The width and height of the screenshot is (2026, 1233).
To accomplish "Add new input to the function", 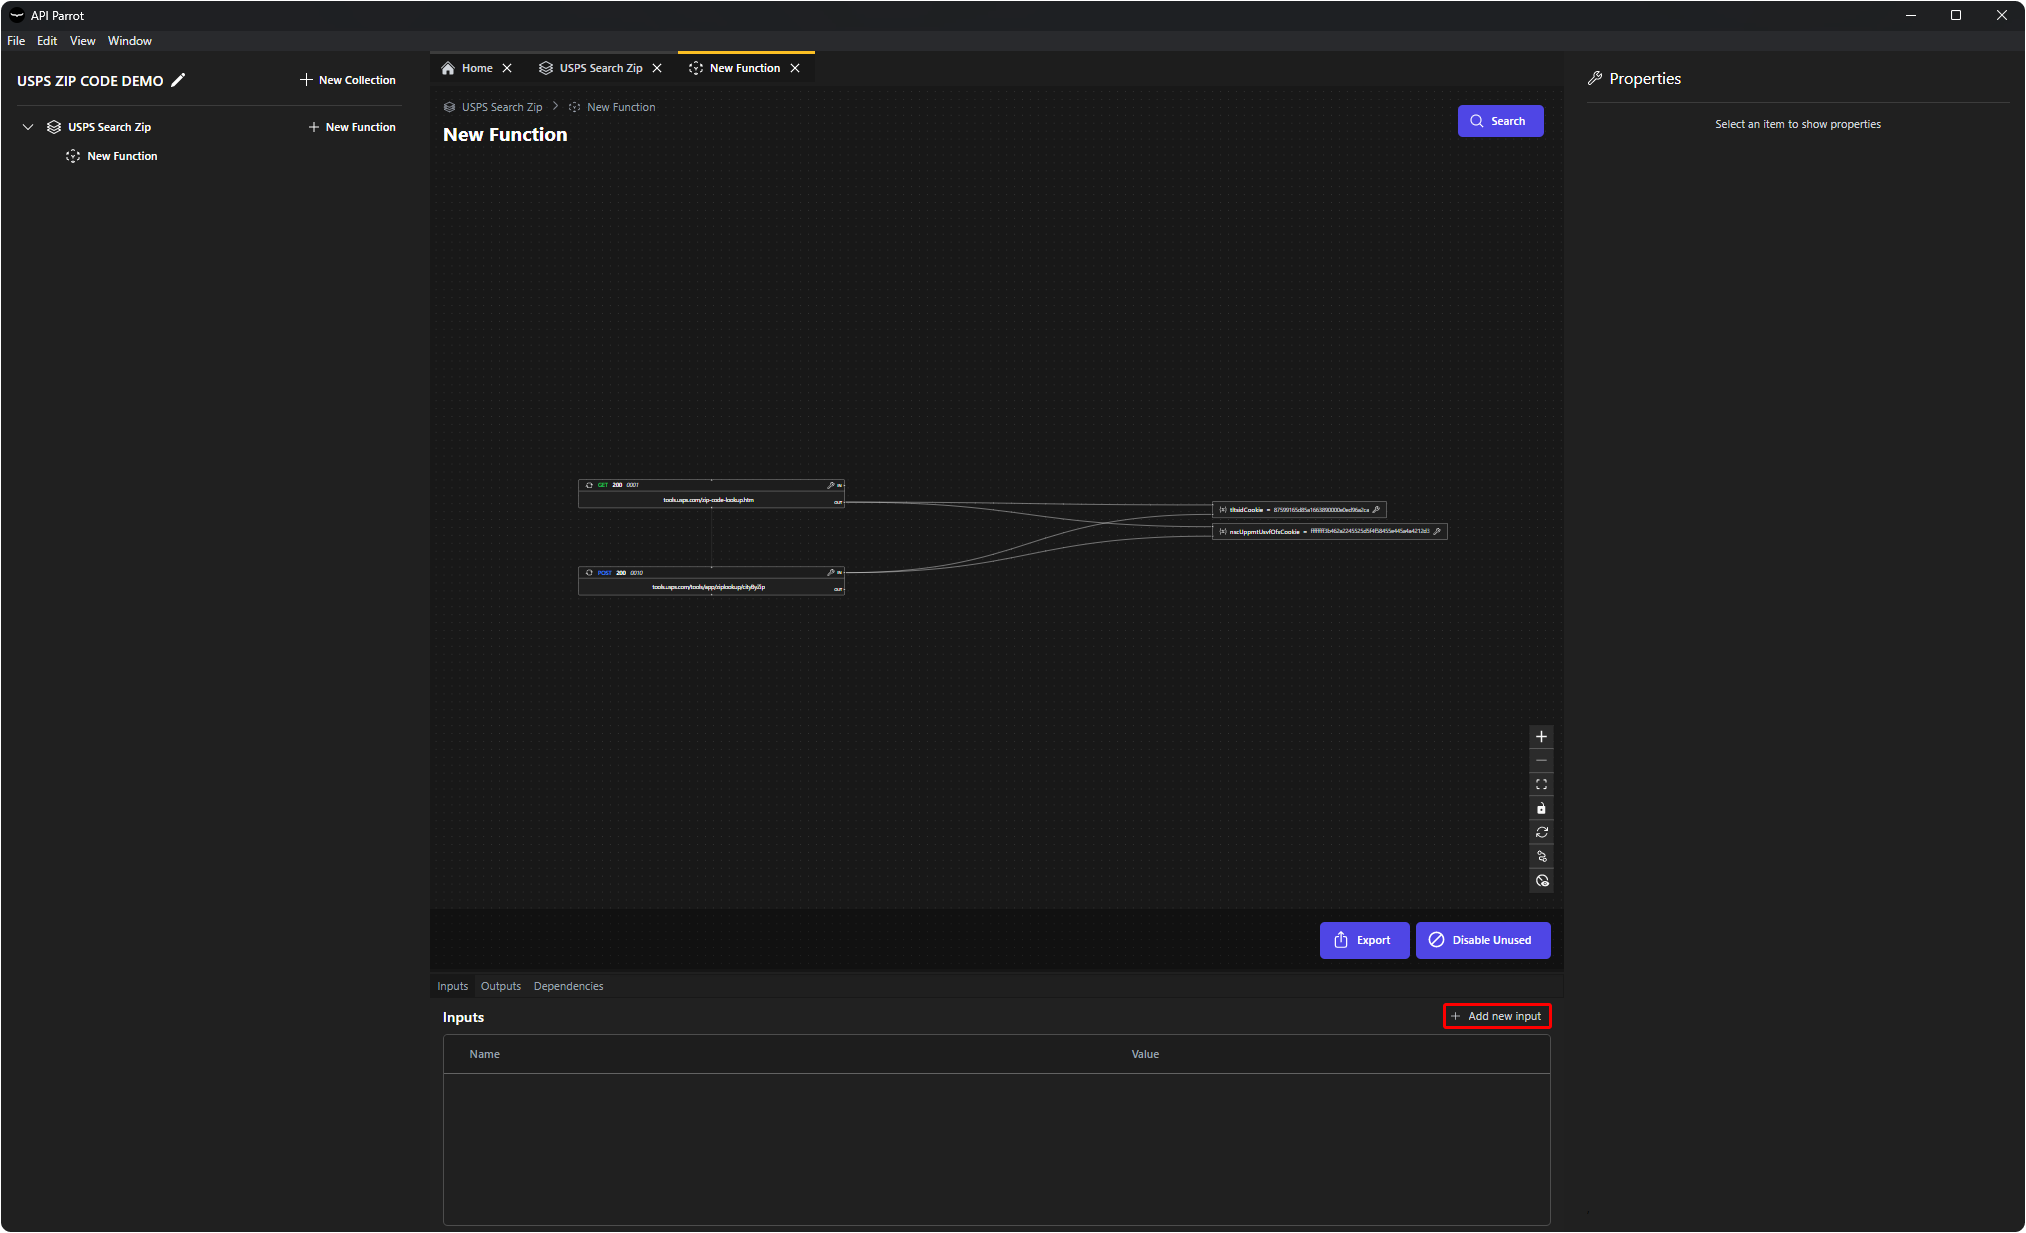I will (x=1496, y=1016).
